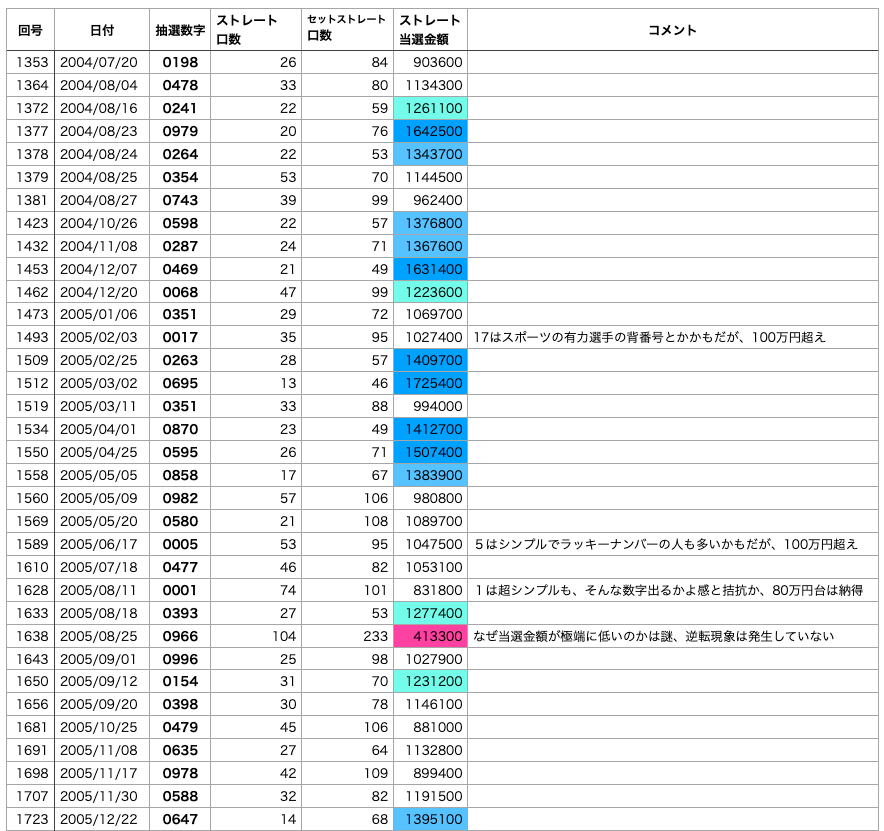Click prize amount 831800

tap(430, 590)
